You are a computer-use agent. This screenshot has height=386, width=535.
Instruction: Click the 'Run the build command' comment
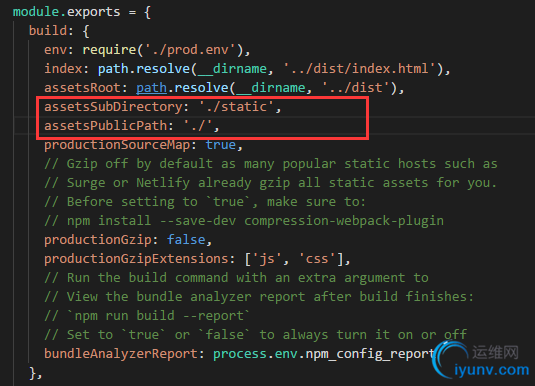236,278
